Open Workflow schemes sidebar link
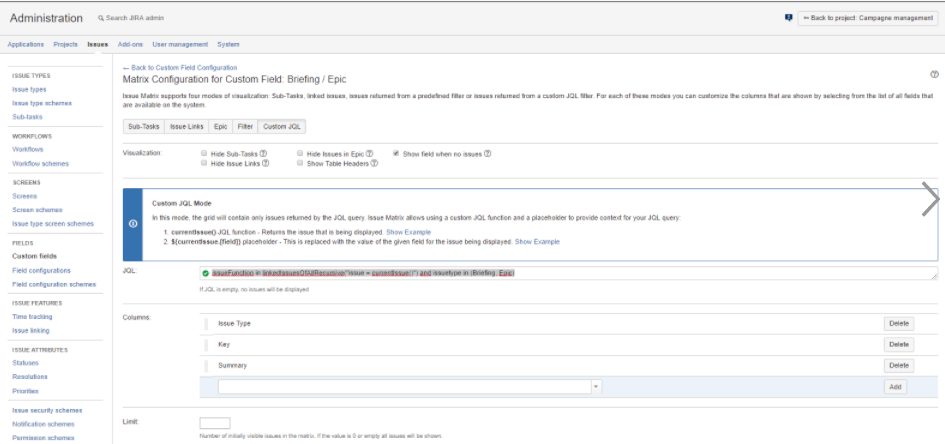Image resolution: width=945 pixels, height=444 pixels. point(40,164)
